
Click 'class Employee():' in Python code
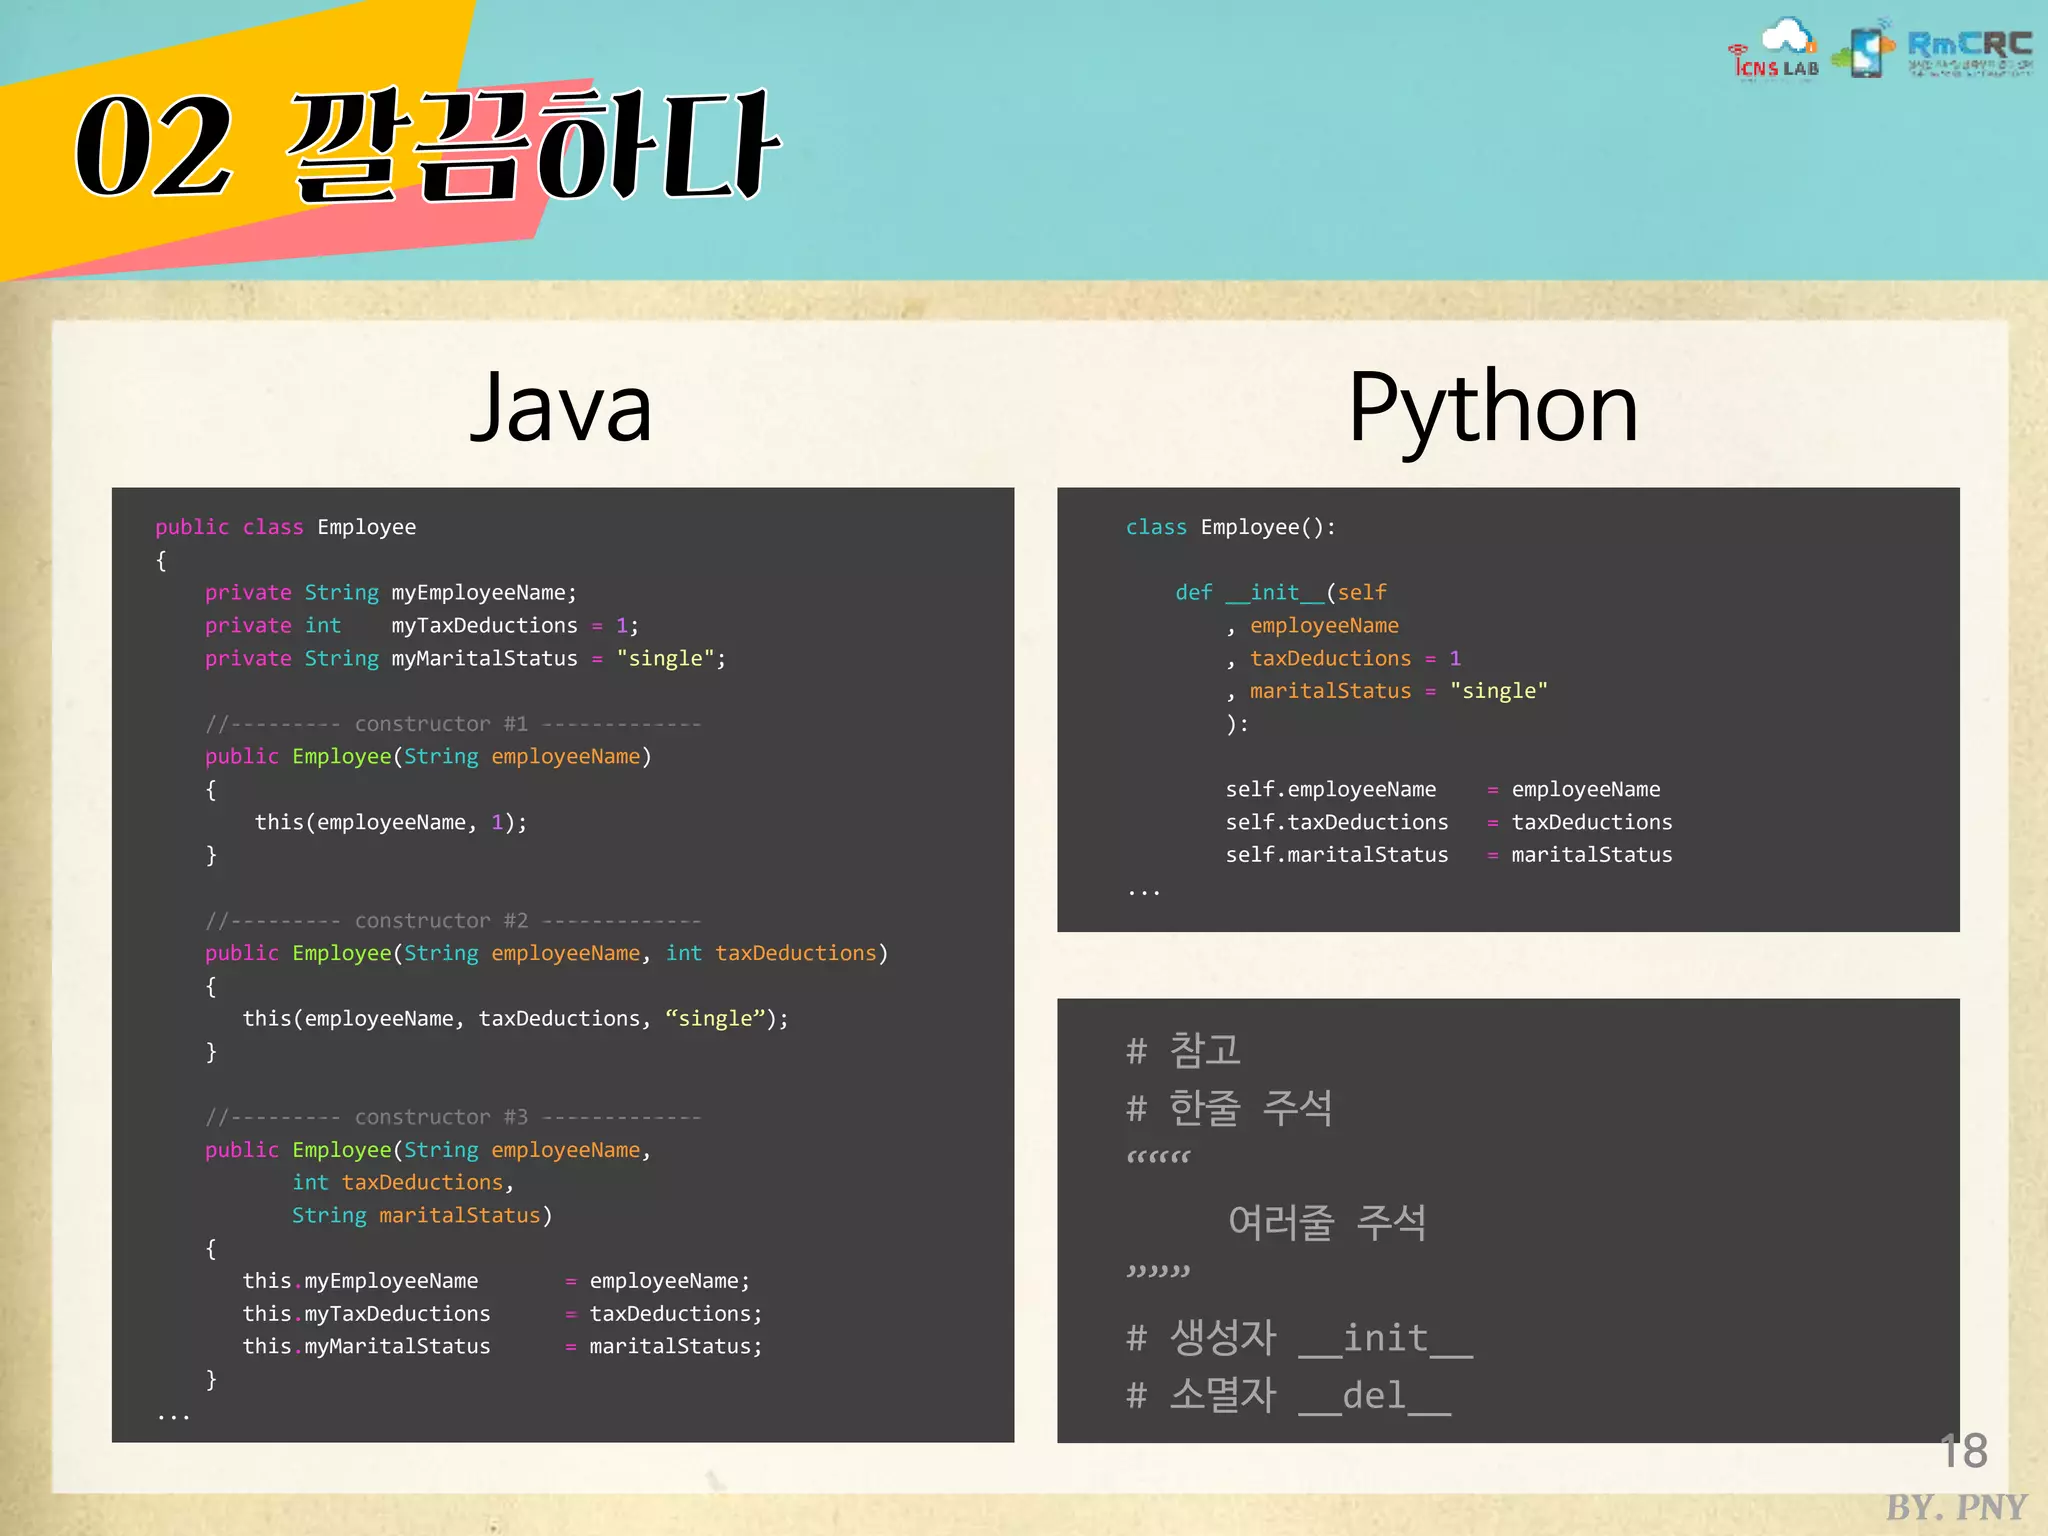(x=1230, y=527)
